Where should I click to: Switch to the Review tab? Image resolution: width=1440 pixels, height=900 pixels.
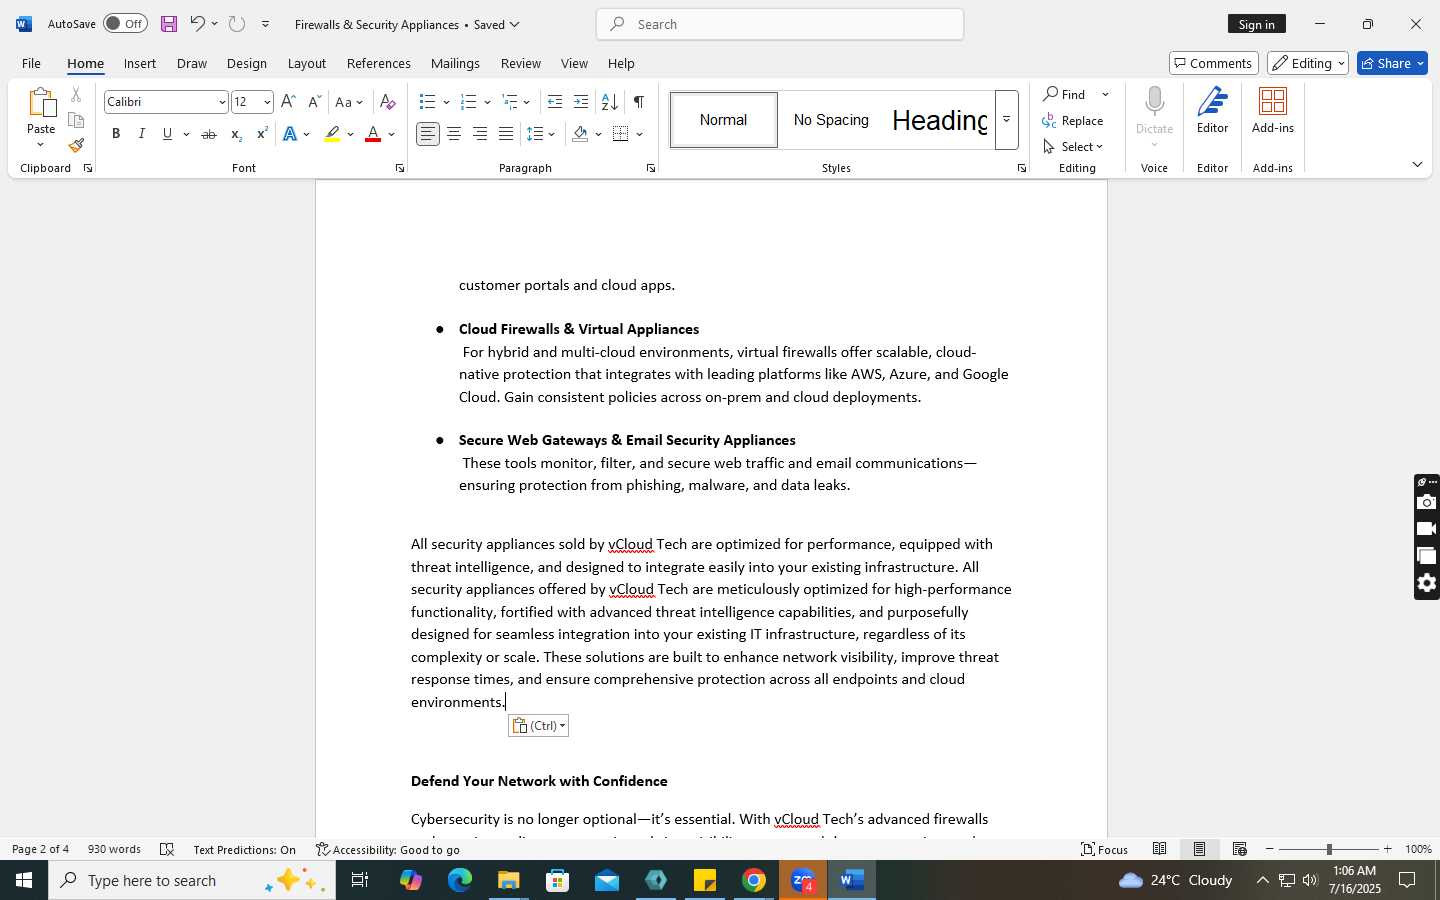(x=521, y=63)
